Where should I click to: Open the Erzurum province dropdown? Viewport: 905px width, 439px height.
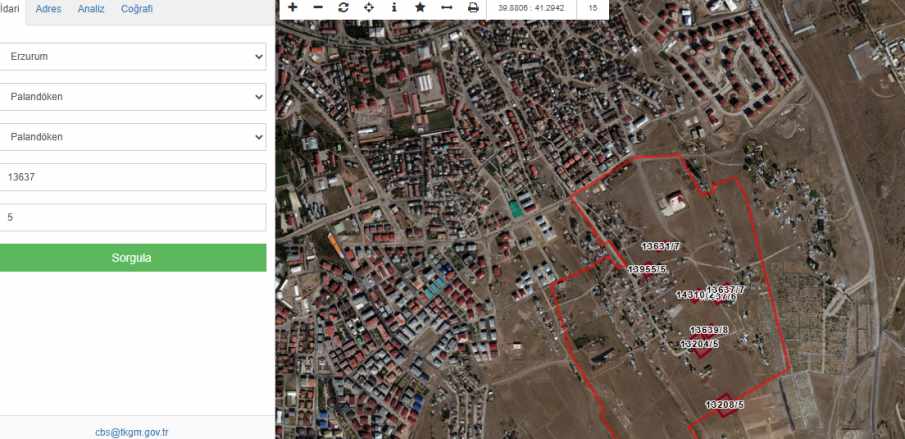(132, 57)
